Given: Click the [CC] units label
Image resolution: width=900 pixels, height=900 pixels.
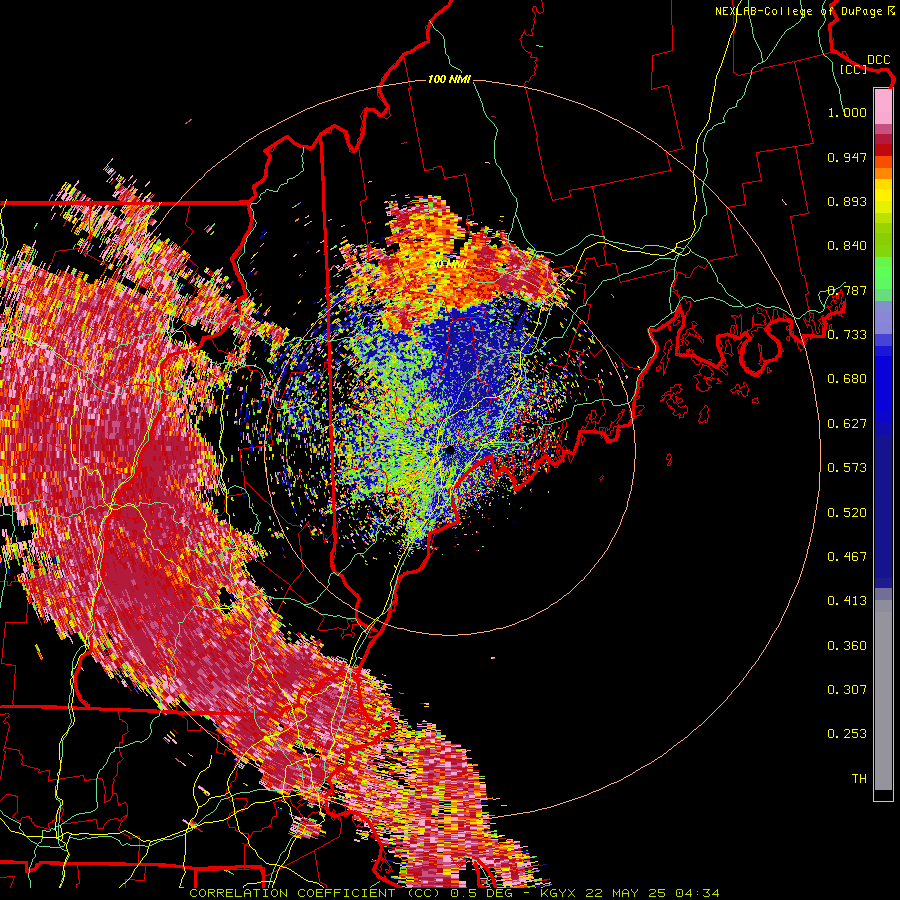Looking at the screenshot, I should pyautogui.click(x=853, y=69).
